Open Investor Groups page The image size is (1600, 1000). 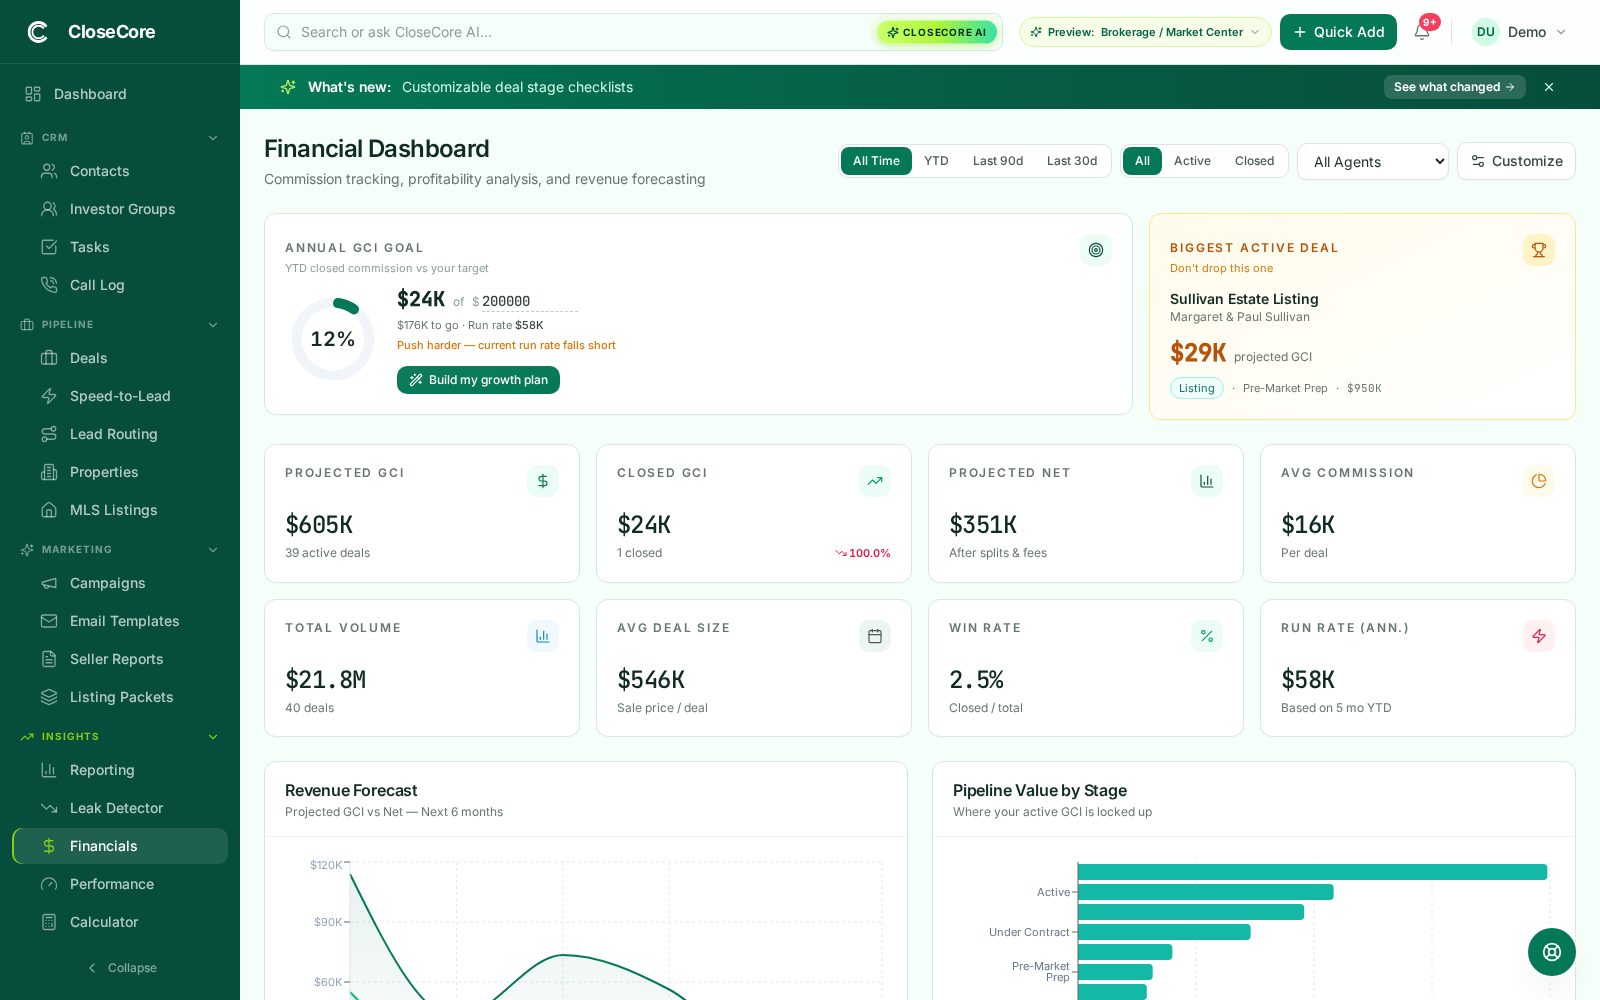click(120, 209)
